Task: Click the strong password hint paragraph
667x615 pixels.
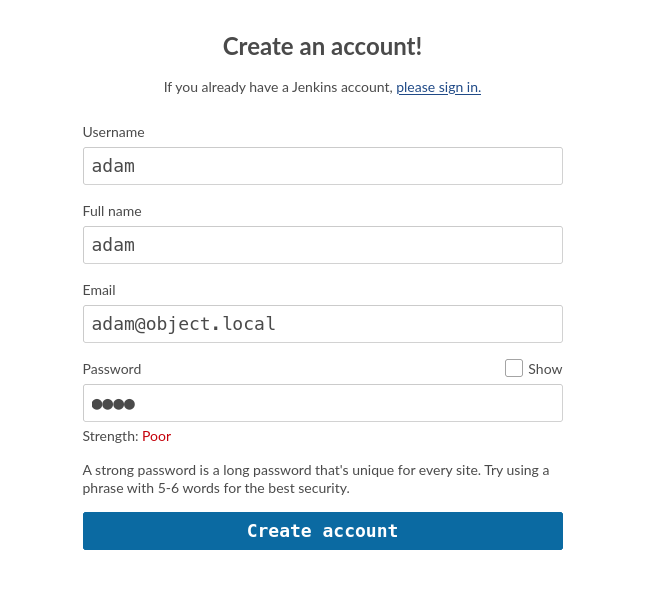Action: click(316, 479)
